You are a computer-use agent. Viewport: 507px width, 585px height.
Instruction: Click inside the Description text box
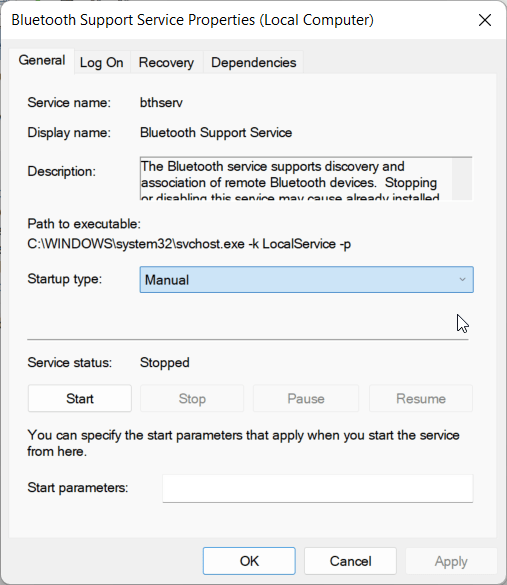coord(296,179)
